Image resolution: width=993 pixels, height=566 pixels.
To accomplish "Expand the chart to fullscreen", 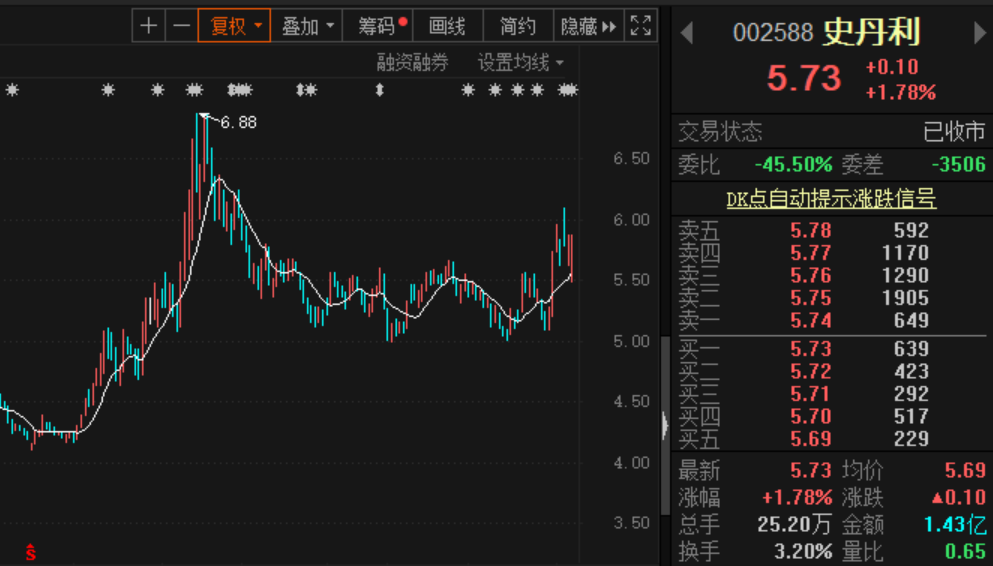I will tap(641, 26).
